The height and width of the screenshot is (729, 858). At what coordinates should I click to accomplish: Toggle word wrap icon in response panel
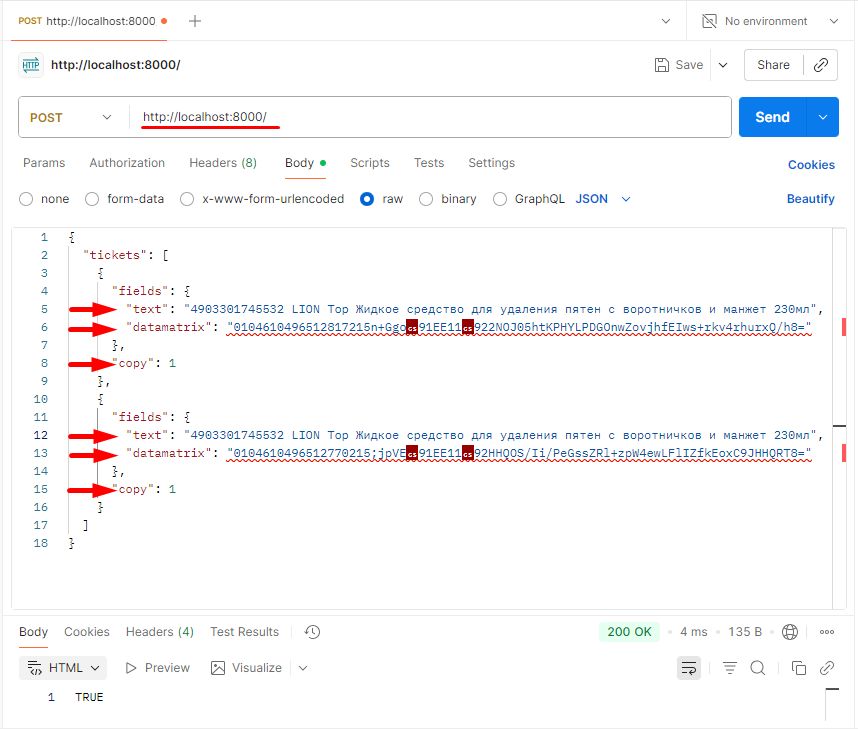click(688, 668)
